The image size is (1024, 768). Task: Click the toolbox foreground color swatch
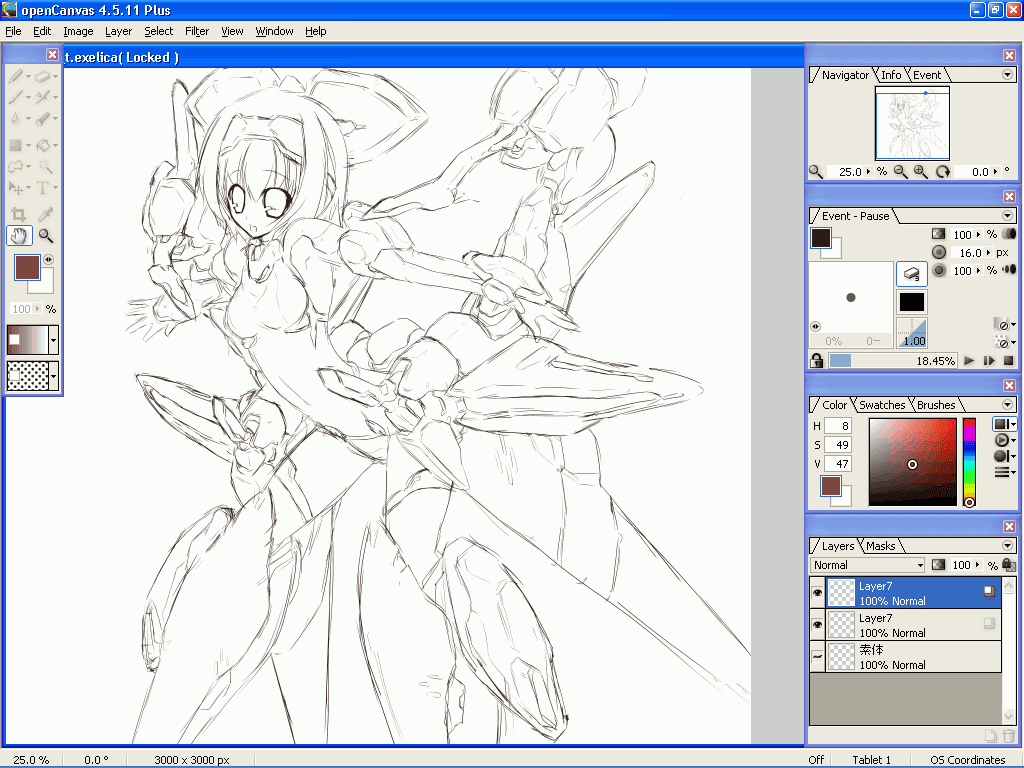(27, 268)
